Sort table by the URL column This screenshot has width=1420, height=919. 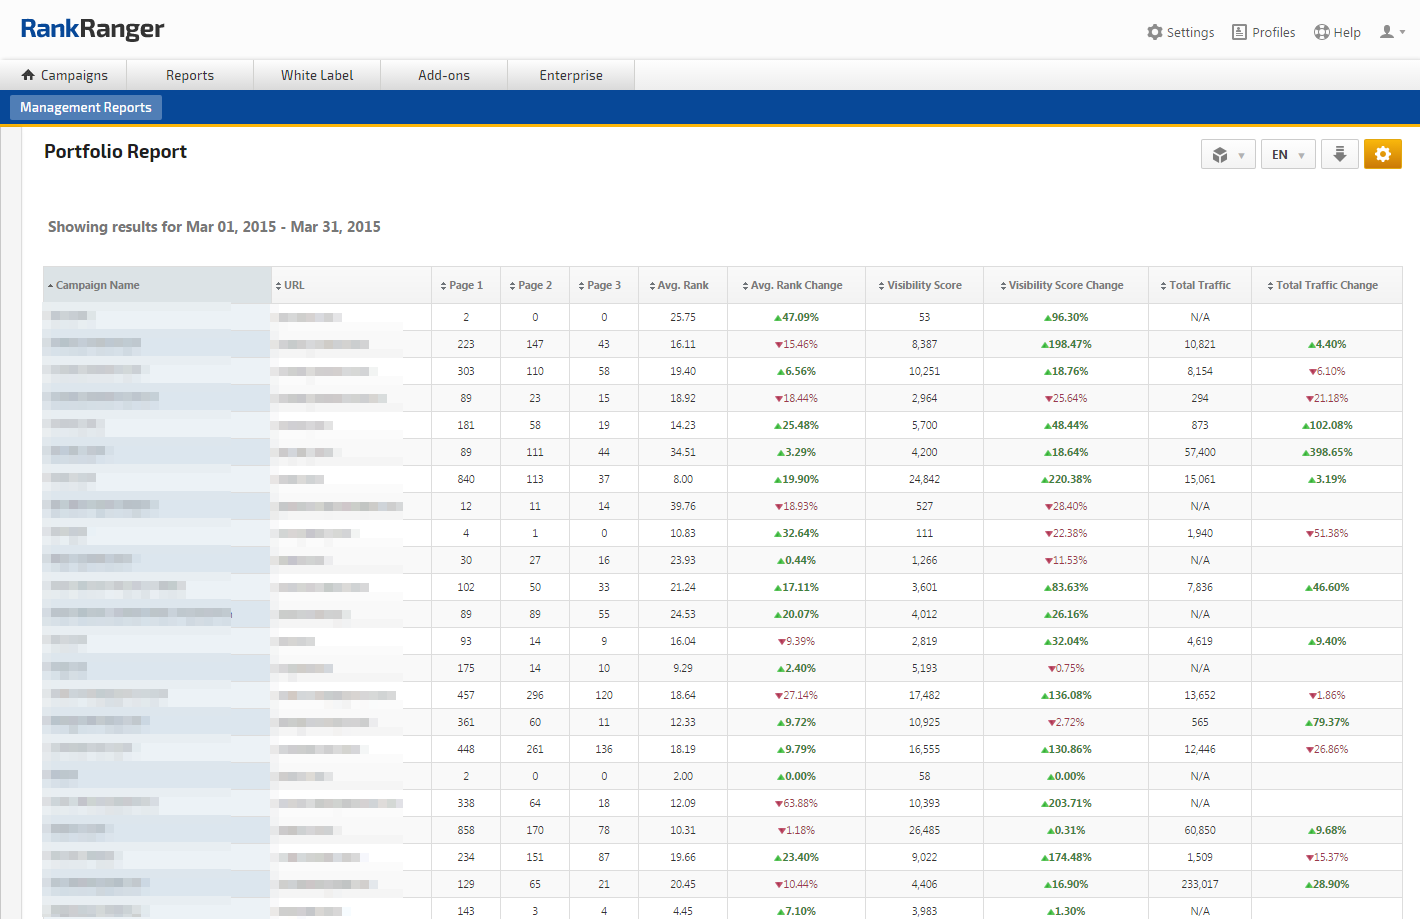[293, 285]
